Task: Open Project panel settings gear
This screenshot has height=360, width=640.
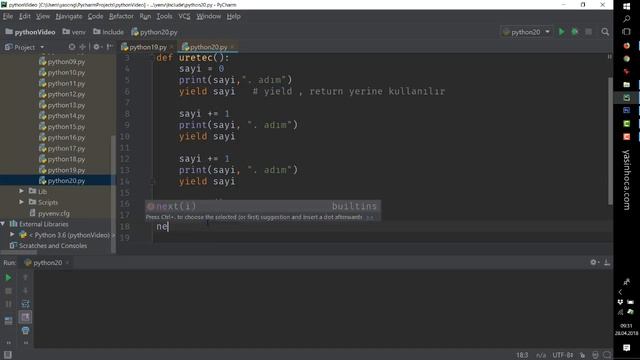Action: click(97, 47)
